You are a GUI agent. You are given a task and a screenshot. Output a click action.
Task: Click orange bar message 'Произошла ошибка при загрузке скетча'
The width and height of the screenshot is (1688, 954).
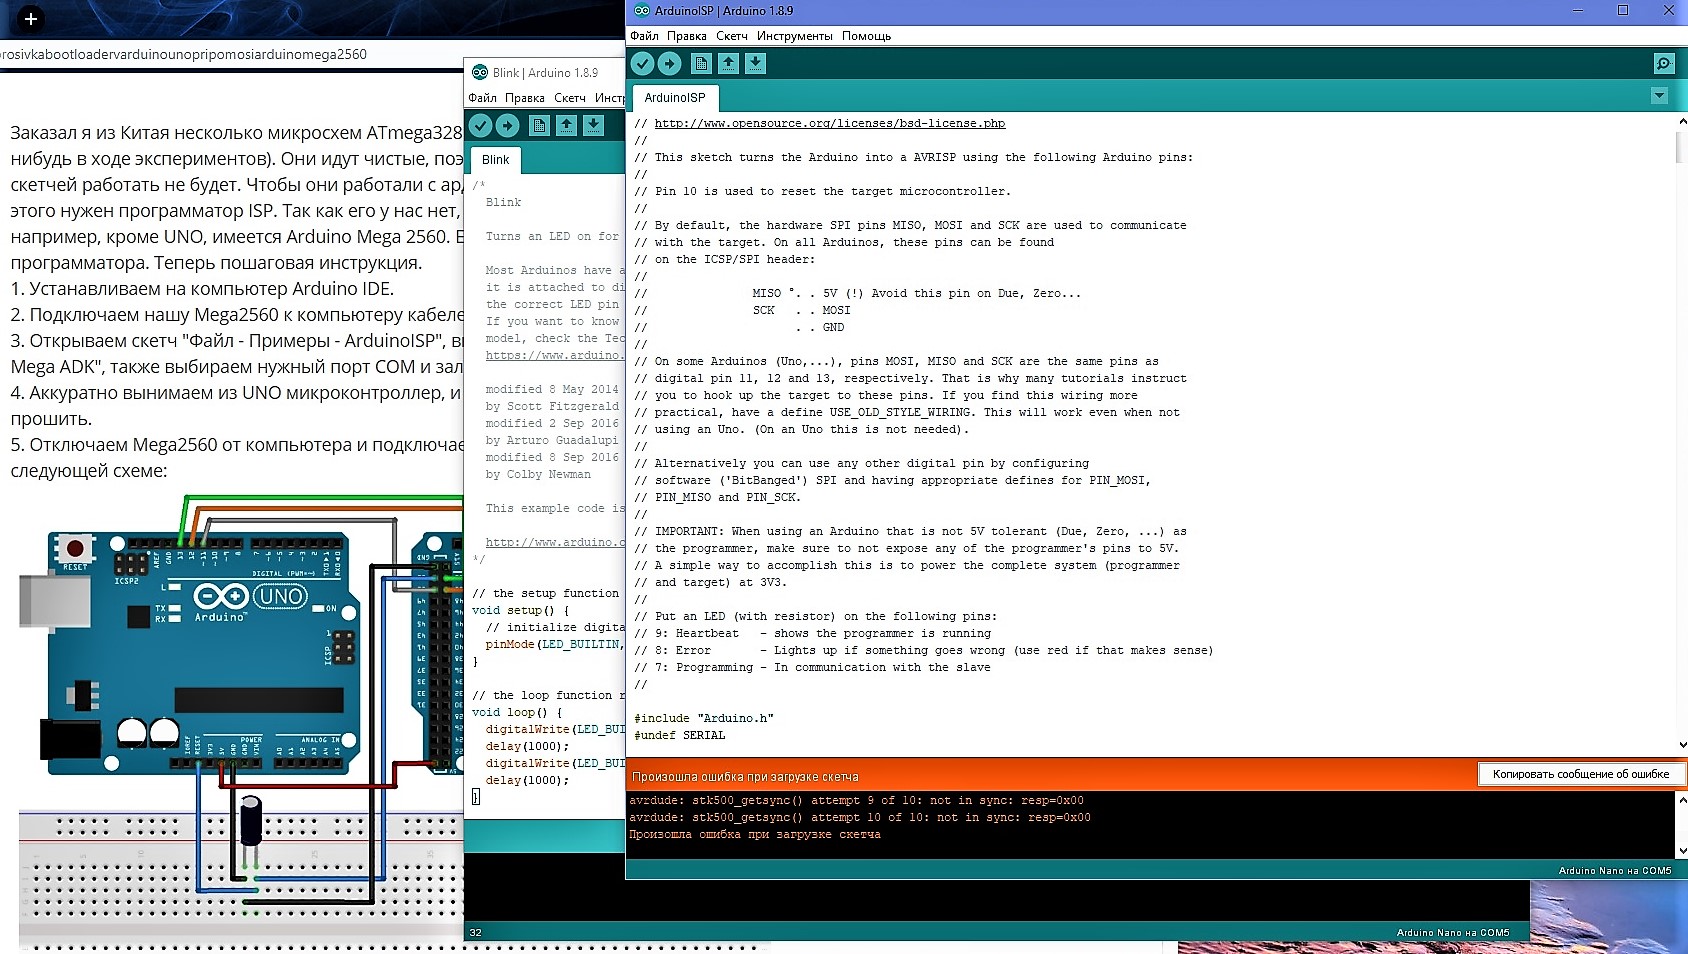pyautogui.click(x=745, y=777)
